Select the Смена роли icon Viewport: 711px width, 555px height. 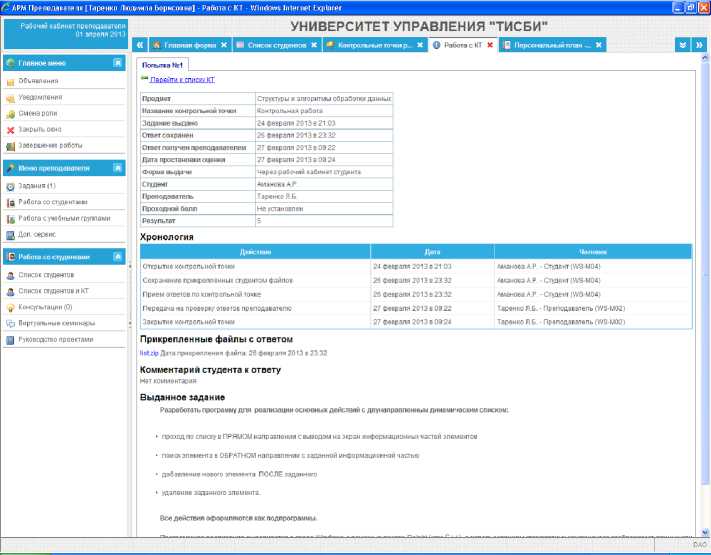click(x=10, y=114)
